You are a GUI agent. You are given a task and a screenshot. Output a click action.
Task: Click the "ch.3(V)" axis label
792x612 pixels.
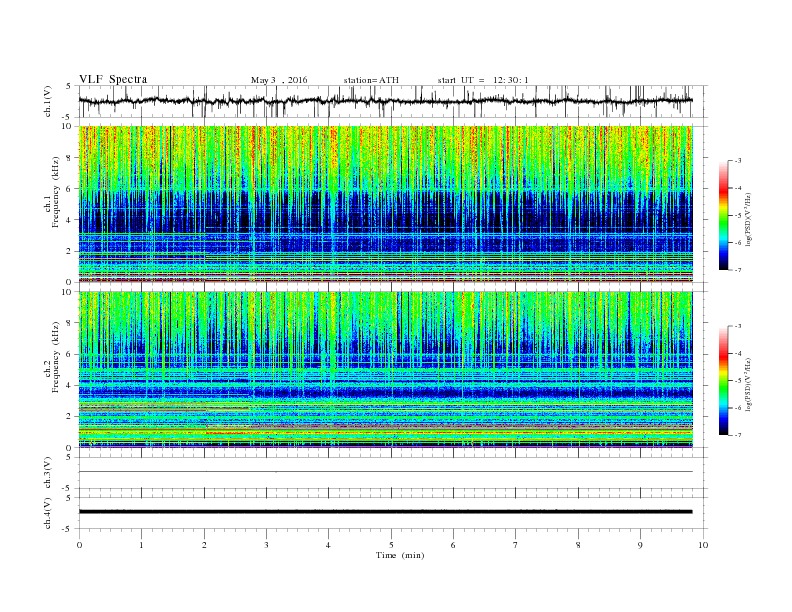point(48,473)
